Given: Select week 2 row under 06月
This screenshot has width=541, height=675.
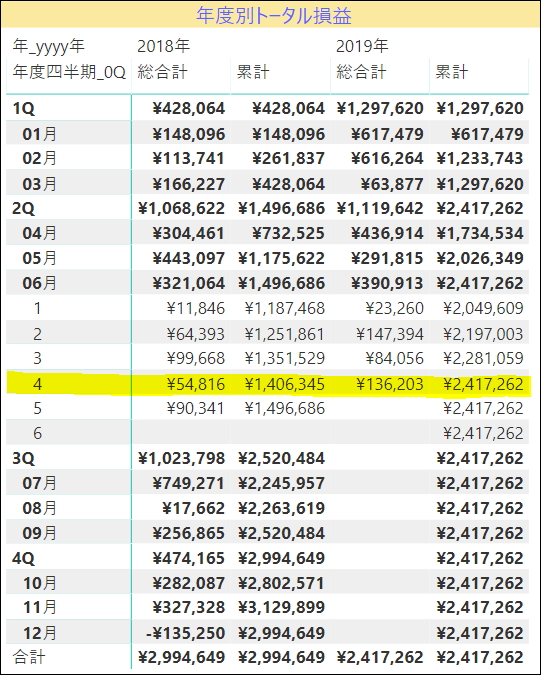Looking at the screenshot, I should click(37, 334).
